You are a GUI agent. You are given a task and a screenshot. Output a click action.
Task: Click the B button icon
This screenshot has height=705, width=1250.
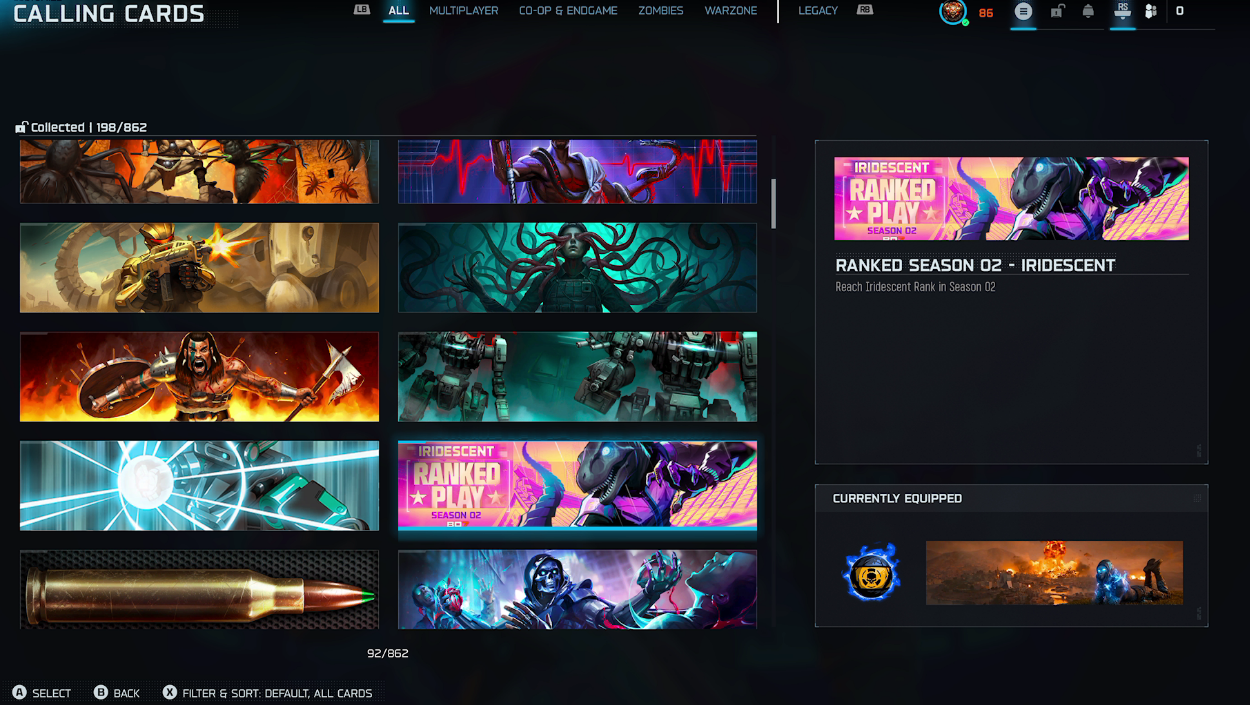(x=100, y=692)
